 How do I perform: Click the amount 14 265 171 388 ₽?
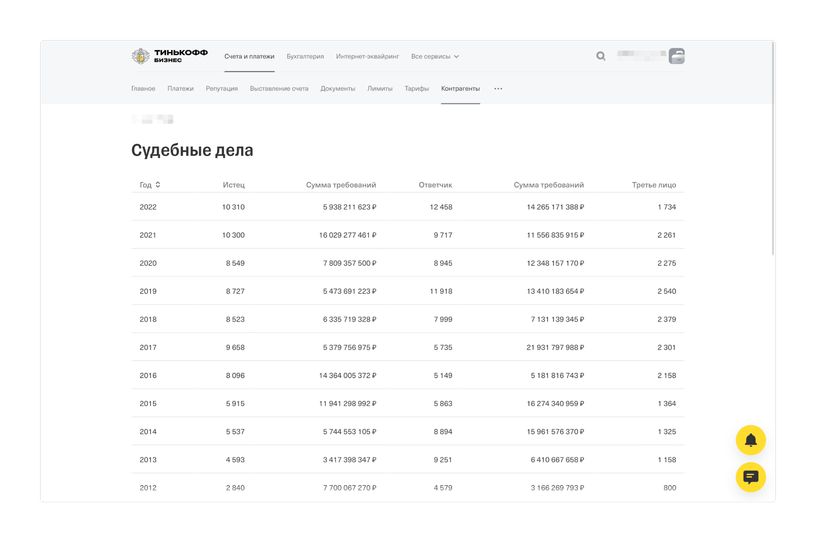pos(555,207)
